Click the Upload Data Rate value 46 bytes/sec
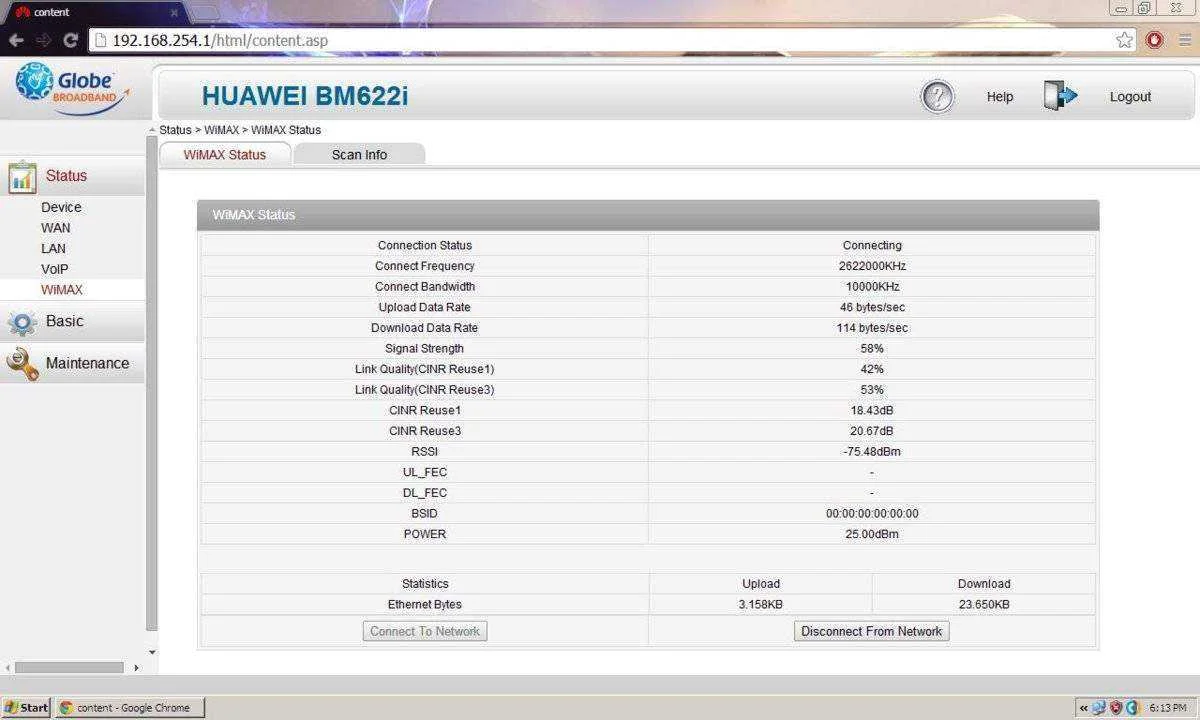Viewport: 1200px width, 720px height. pyautogui.click(x=872, y=307)
